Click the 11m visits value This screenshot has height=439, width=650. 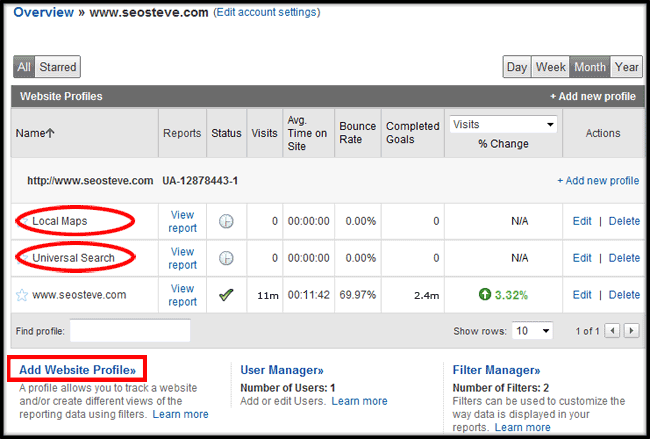pos(268,296)
